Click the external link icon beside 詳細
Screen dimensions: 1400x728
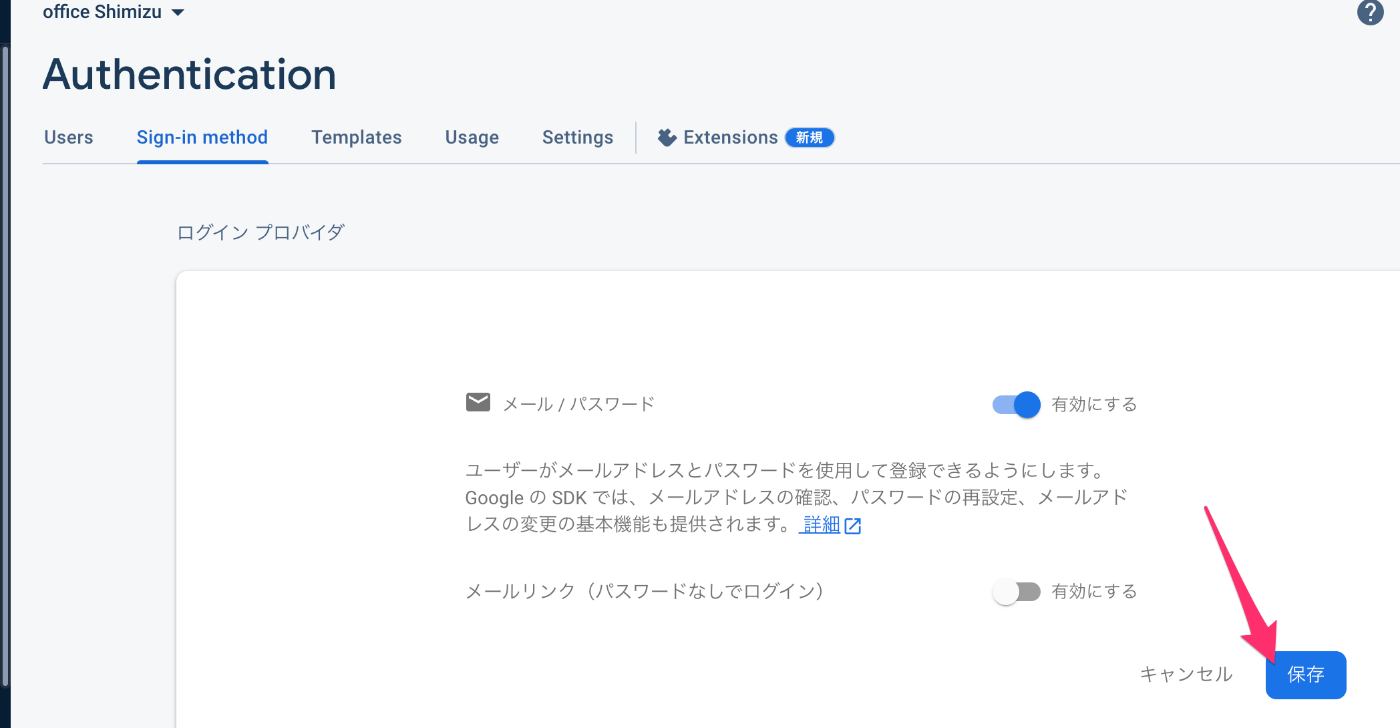(x=853, y=526)
